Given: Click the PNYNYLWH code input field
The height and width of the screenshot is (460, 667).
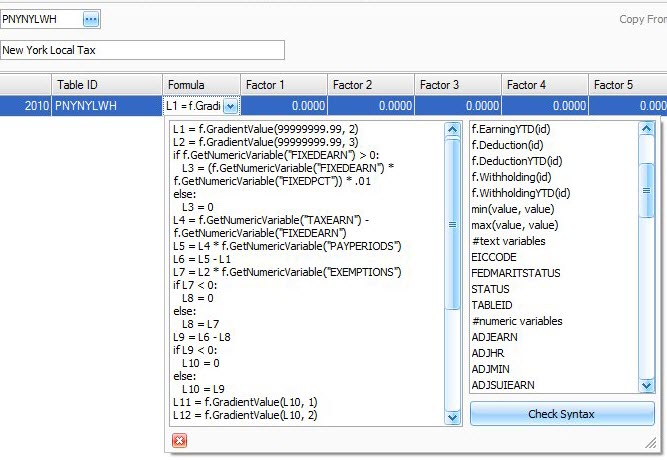Looking at the screenshot, I should [40, 19].
